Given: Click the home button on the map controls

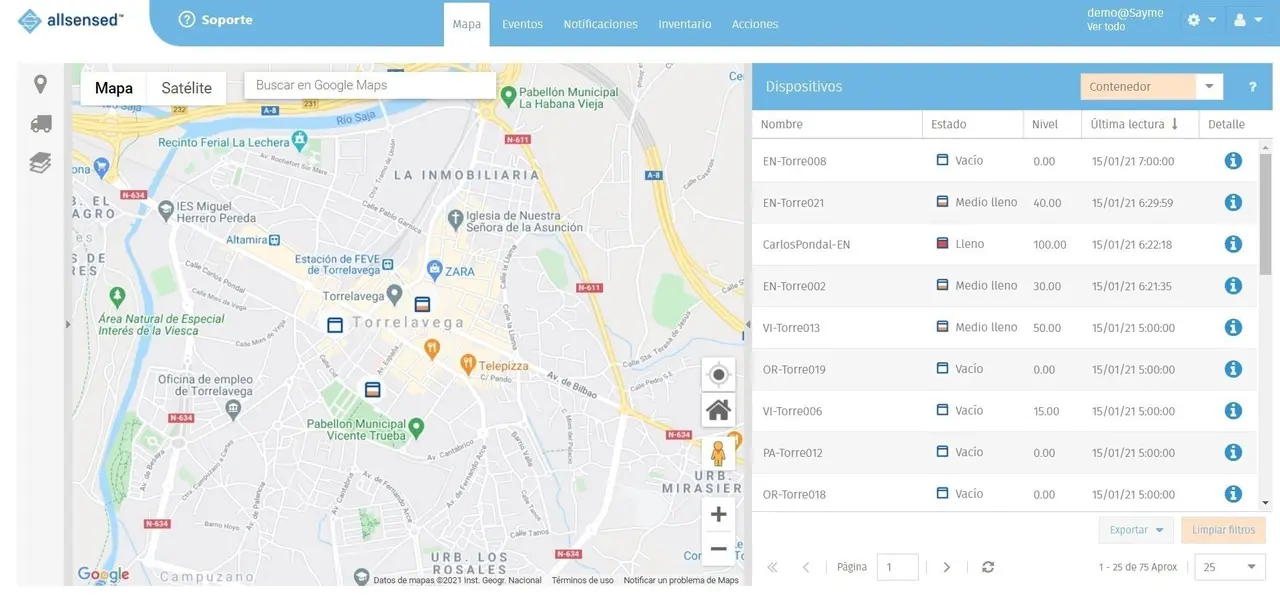Looking at the screenshot, I should pyautogui.click(x=718, y=409).
